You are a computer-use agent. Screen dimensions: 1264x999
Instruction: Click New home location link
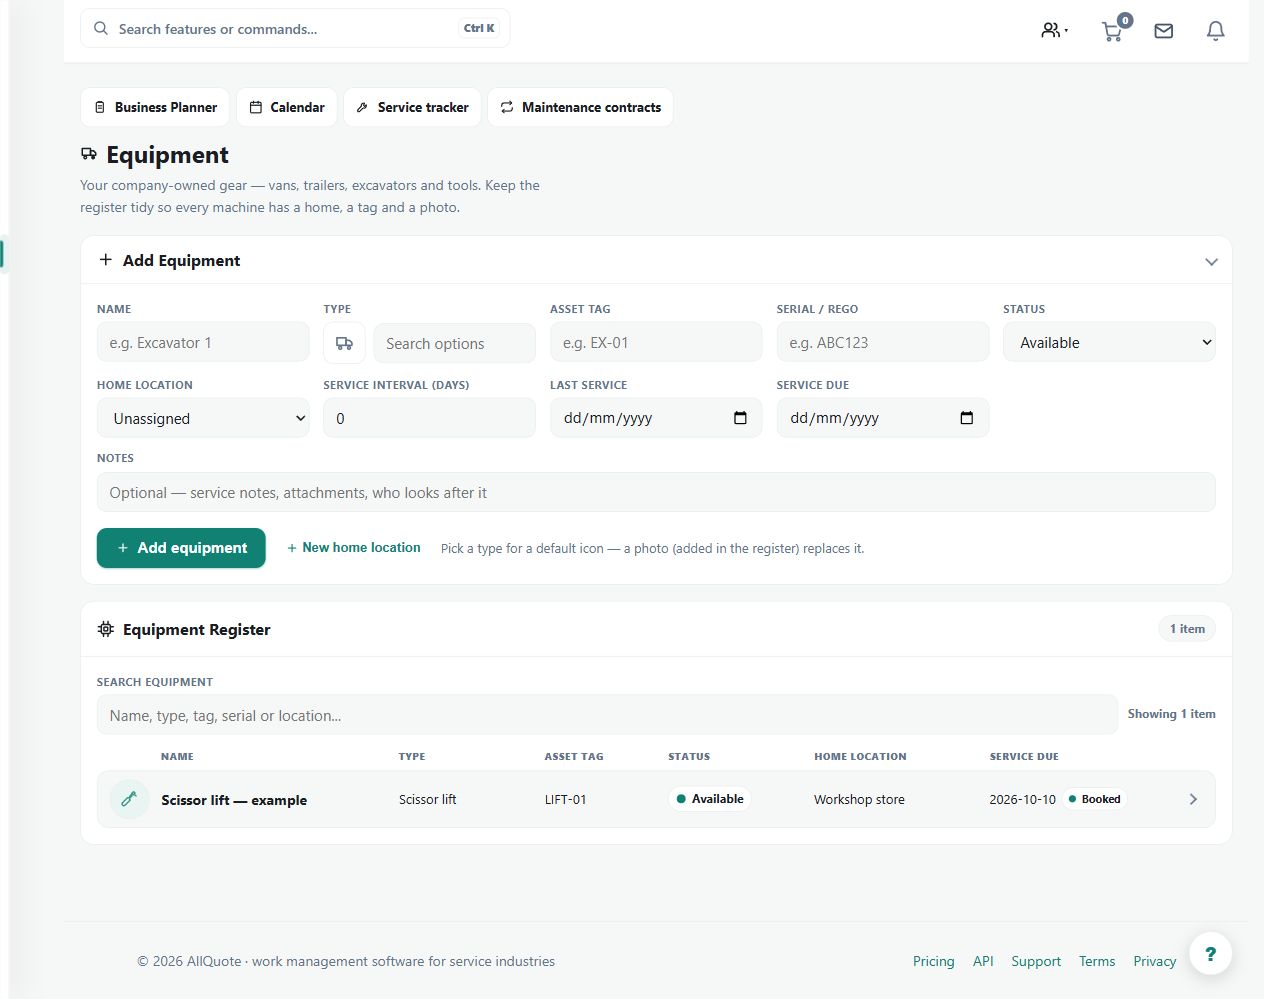(354, 548)
